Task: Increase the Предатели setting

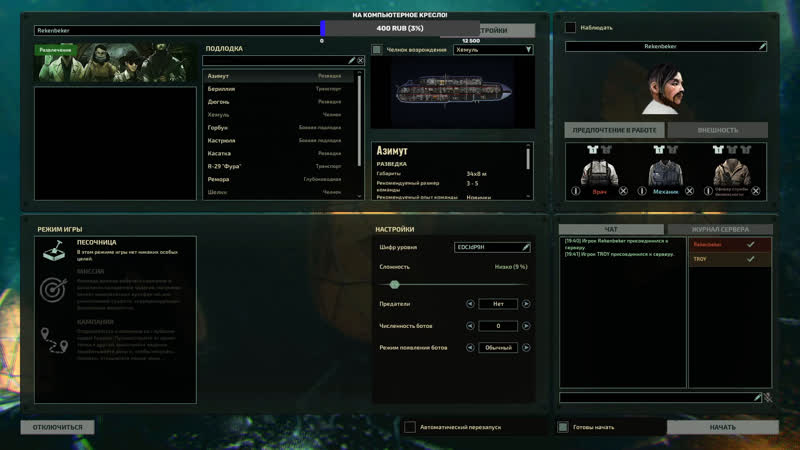Action: click(x=526, y=304)
